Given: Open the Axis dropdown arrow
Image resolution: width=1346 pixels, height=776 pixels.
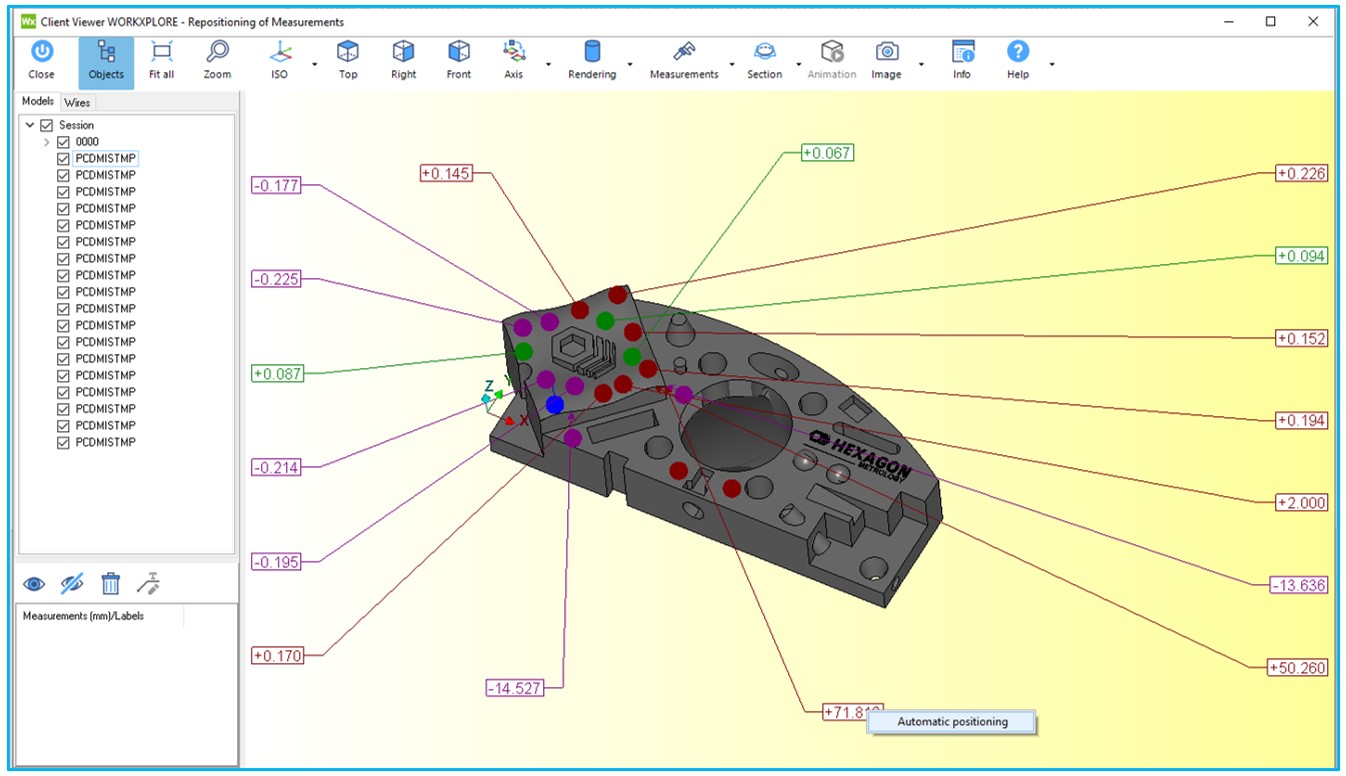Looking at the screenshot, I should [548, 64].
